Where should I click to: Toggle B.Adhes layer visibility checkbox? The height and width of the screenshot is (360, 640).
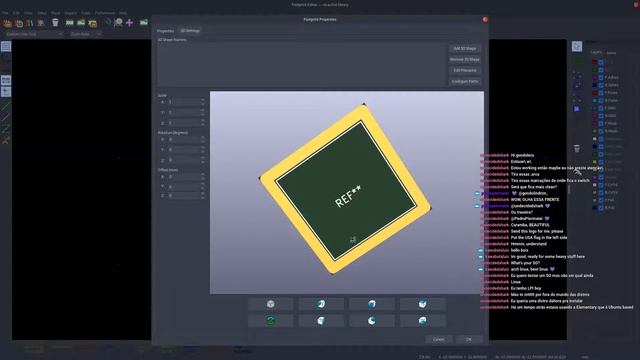point(601,85)
